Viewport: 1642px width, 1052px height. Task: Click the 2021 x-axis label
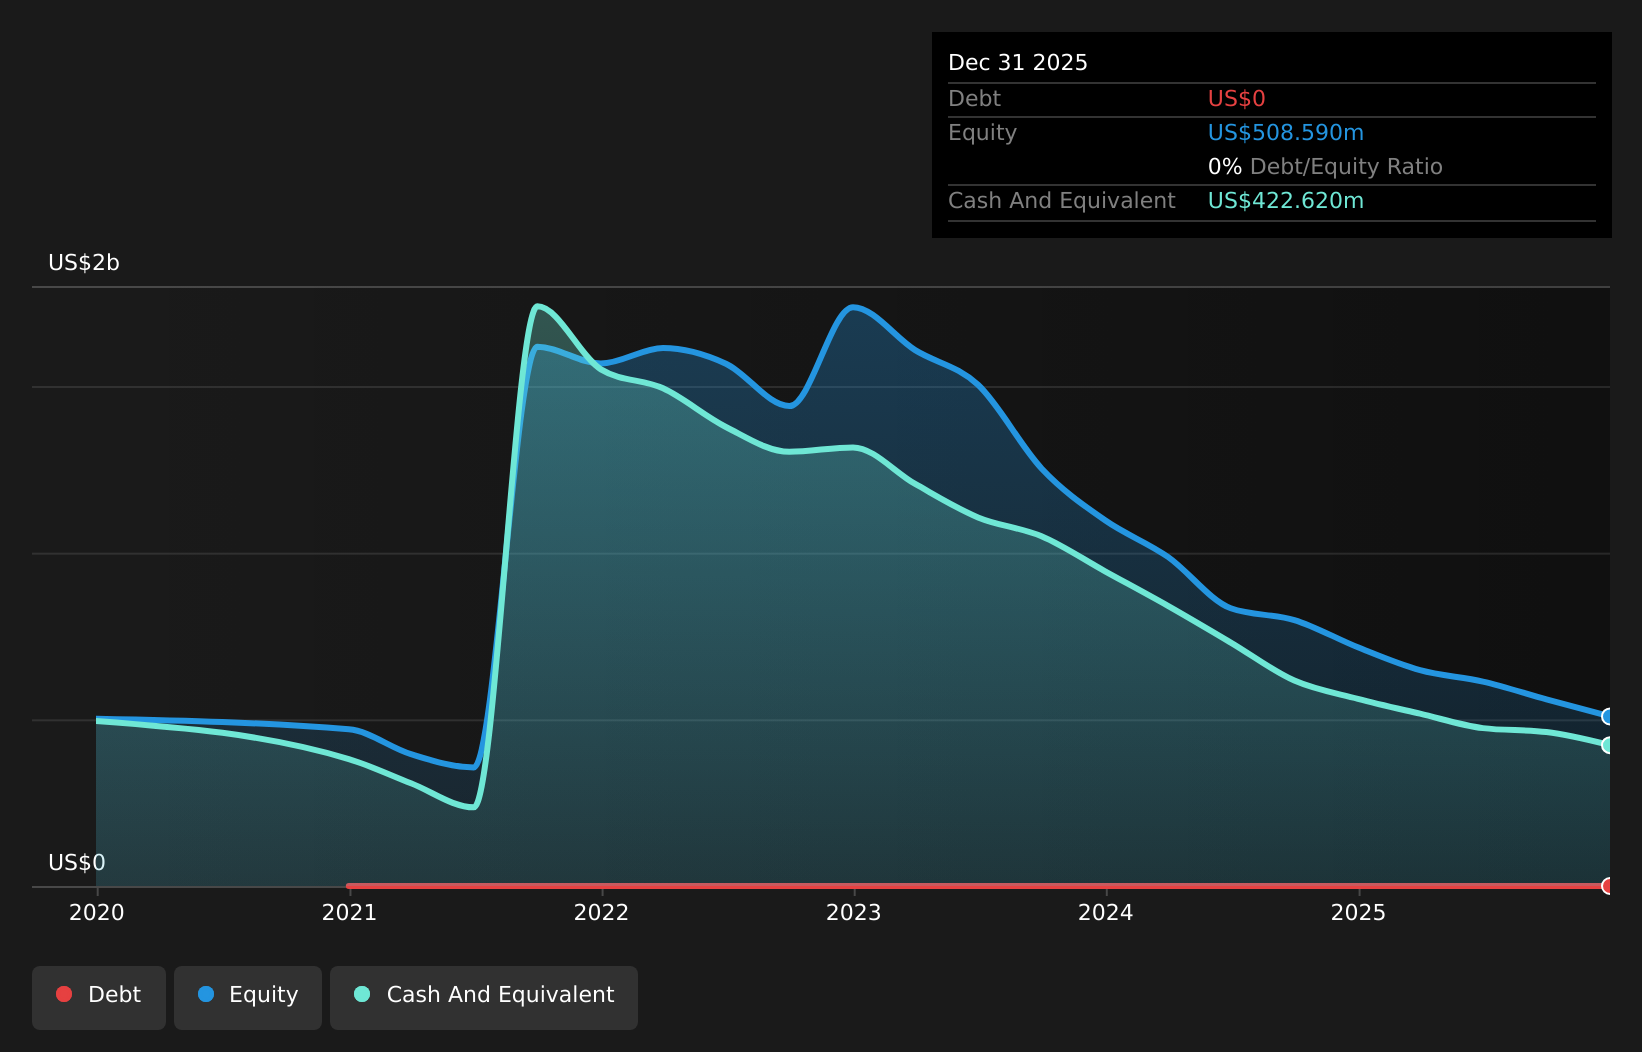(x=349, y=913)
